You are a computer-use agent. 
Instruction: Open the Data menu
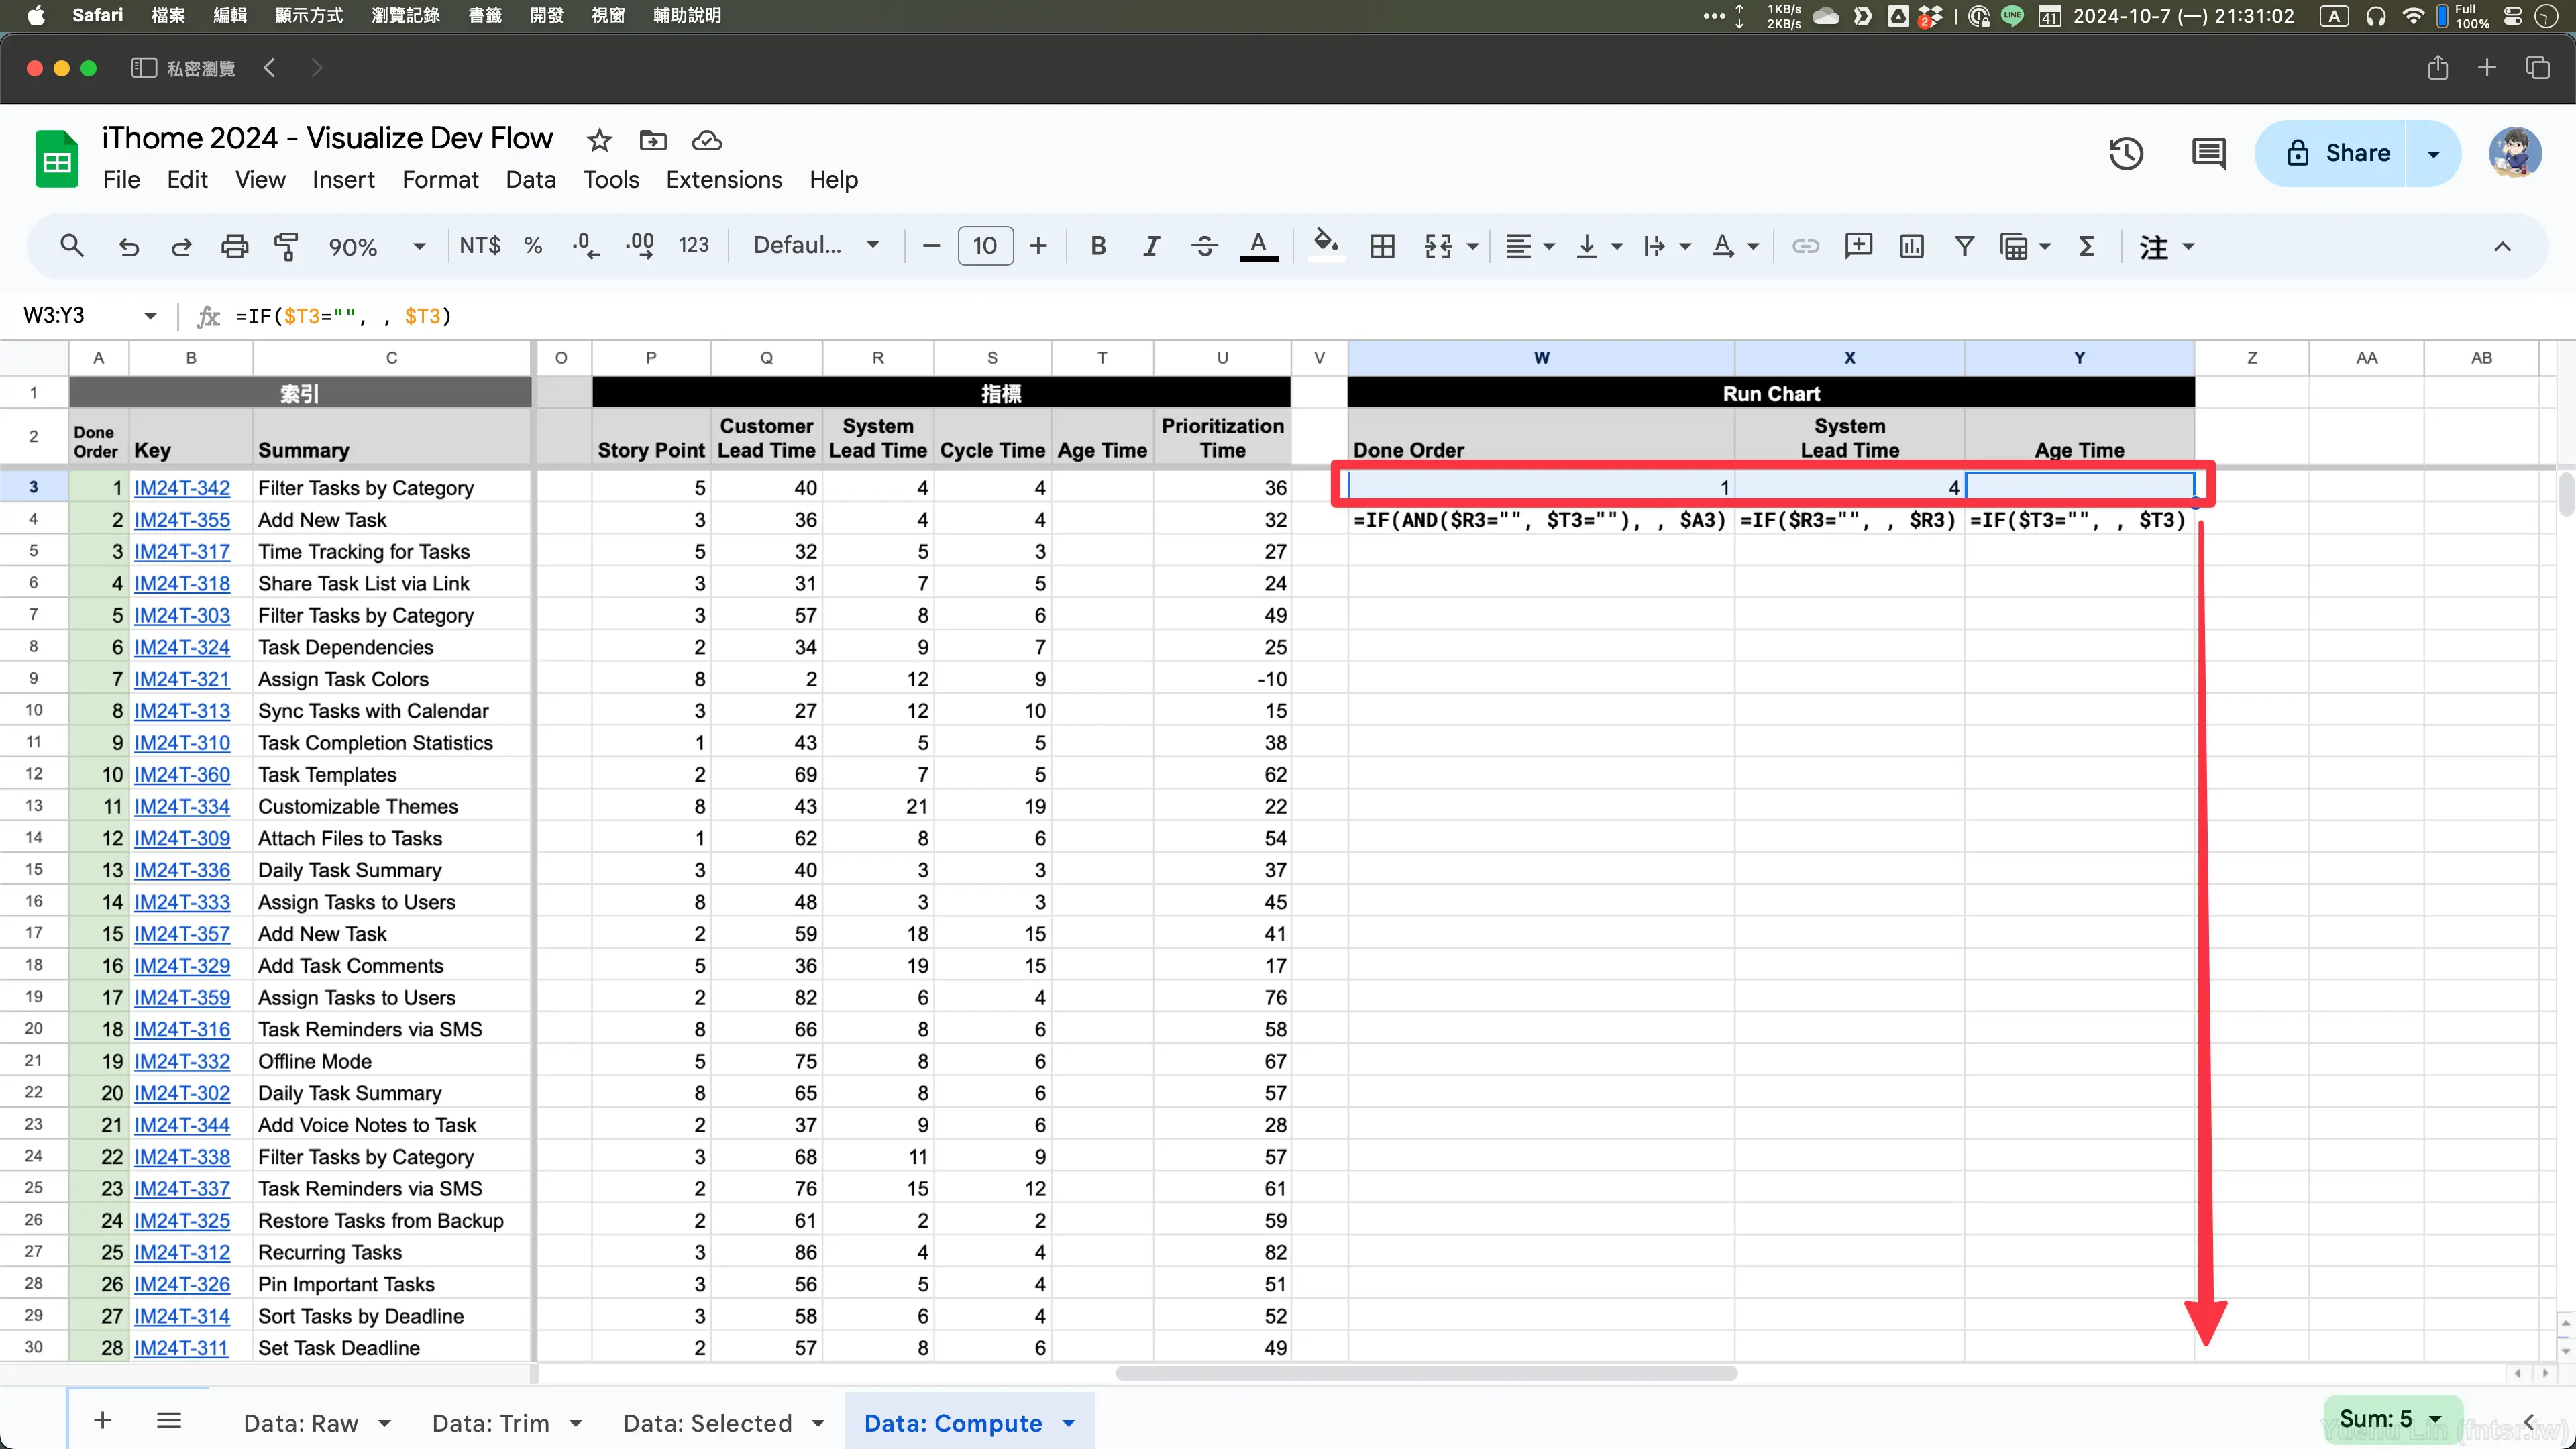tap(530, 180)
